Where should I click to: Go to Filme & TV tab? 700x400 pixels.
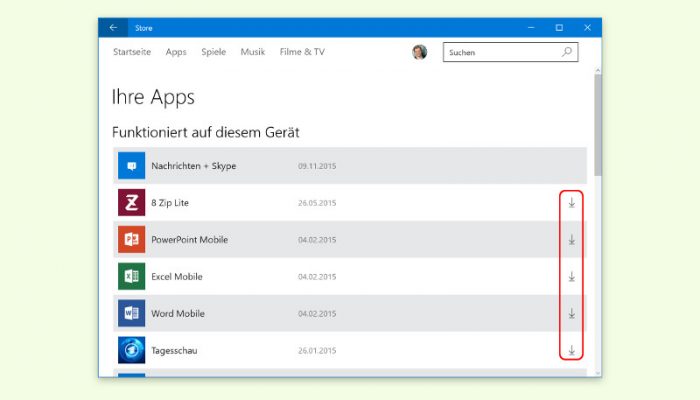[302, 52]
